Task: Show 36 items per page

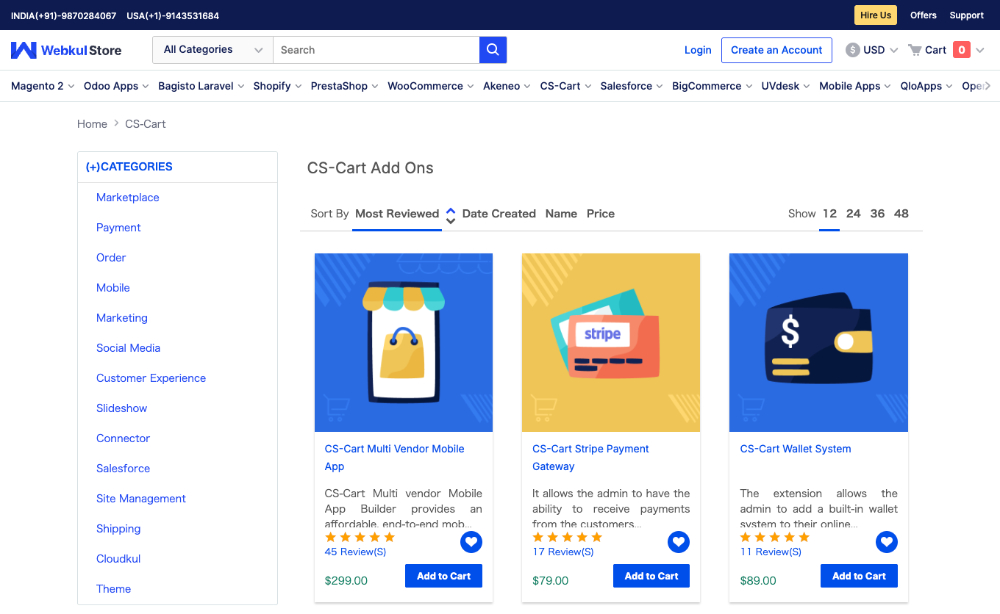Action: (878, 214)
